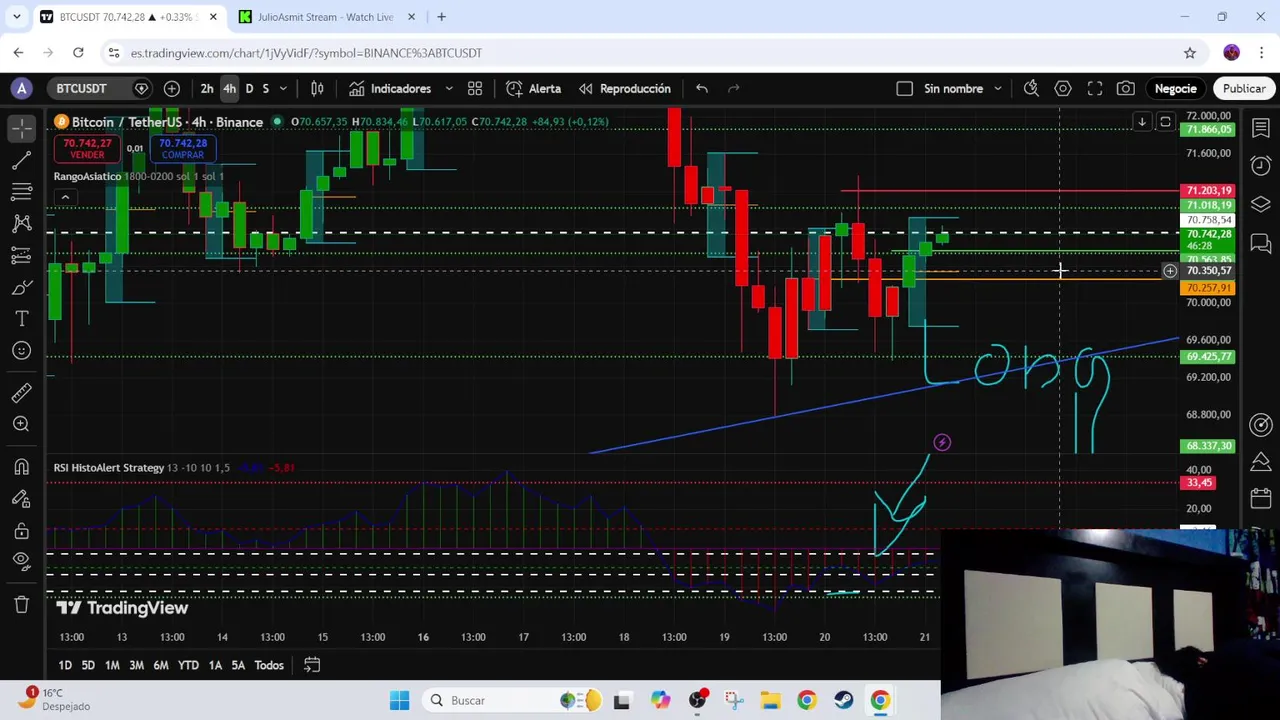Open the candlestick chart type selector

[x=317, y=89]
